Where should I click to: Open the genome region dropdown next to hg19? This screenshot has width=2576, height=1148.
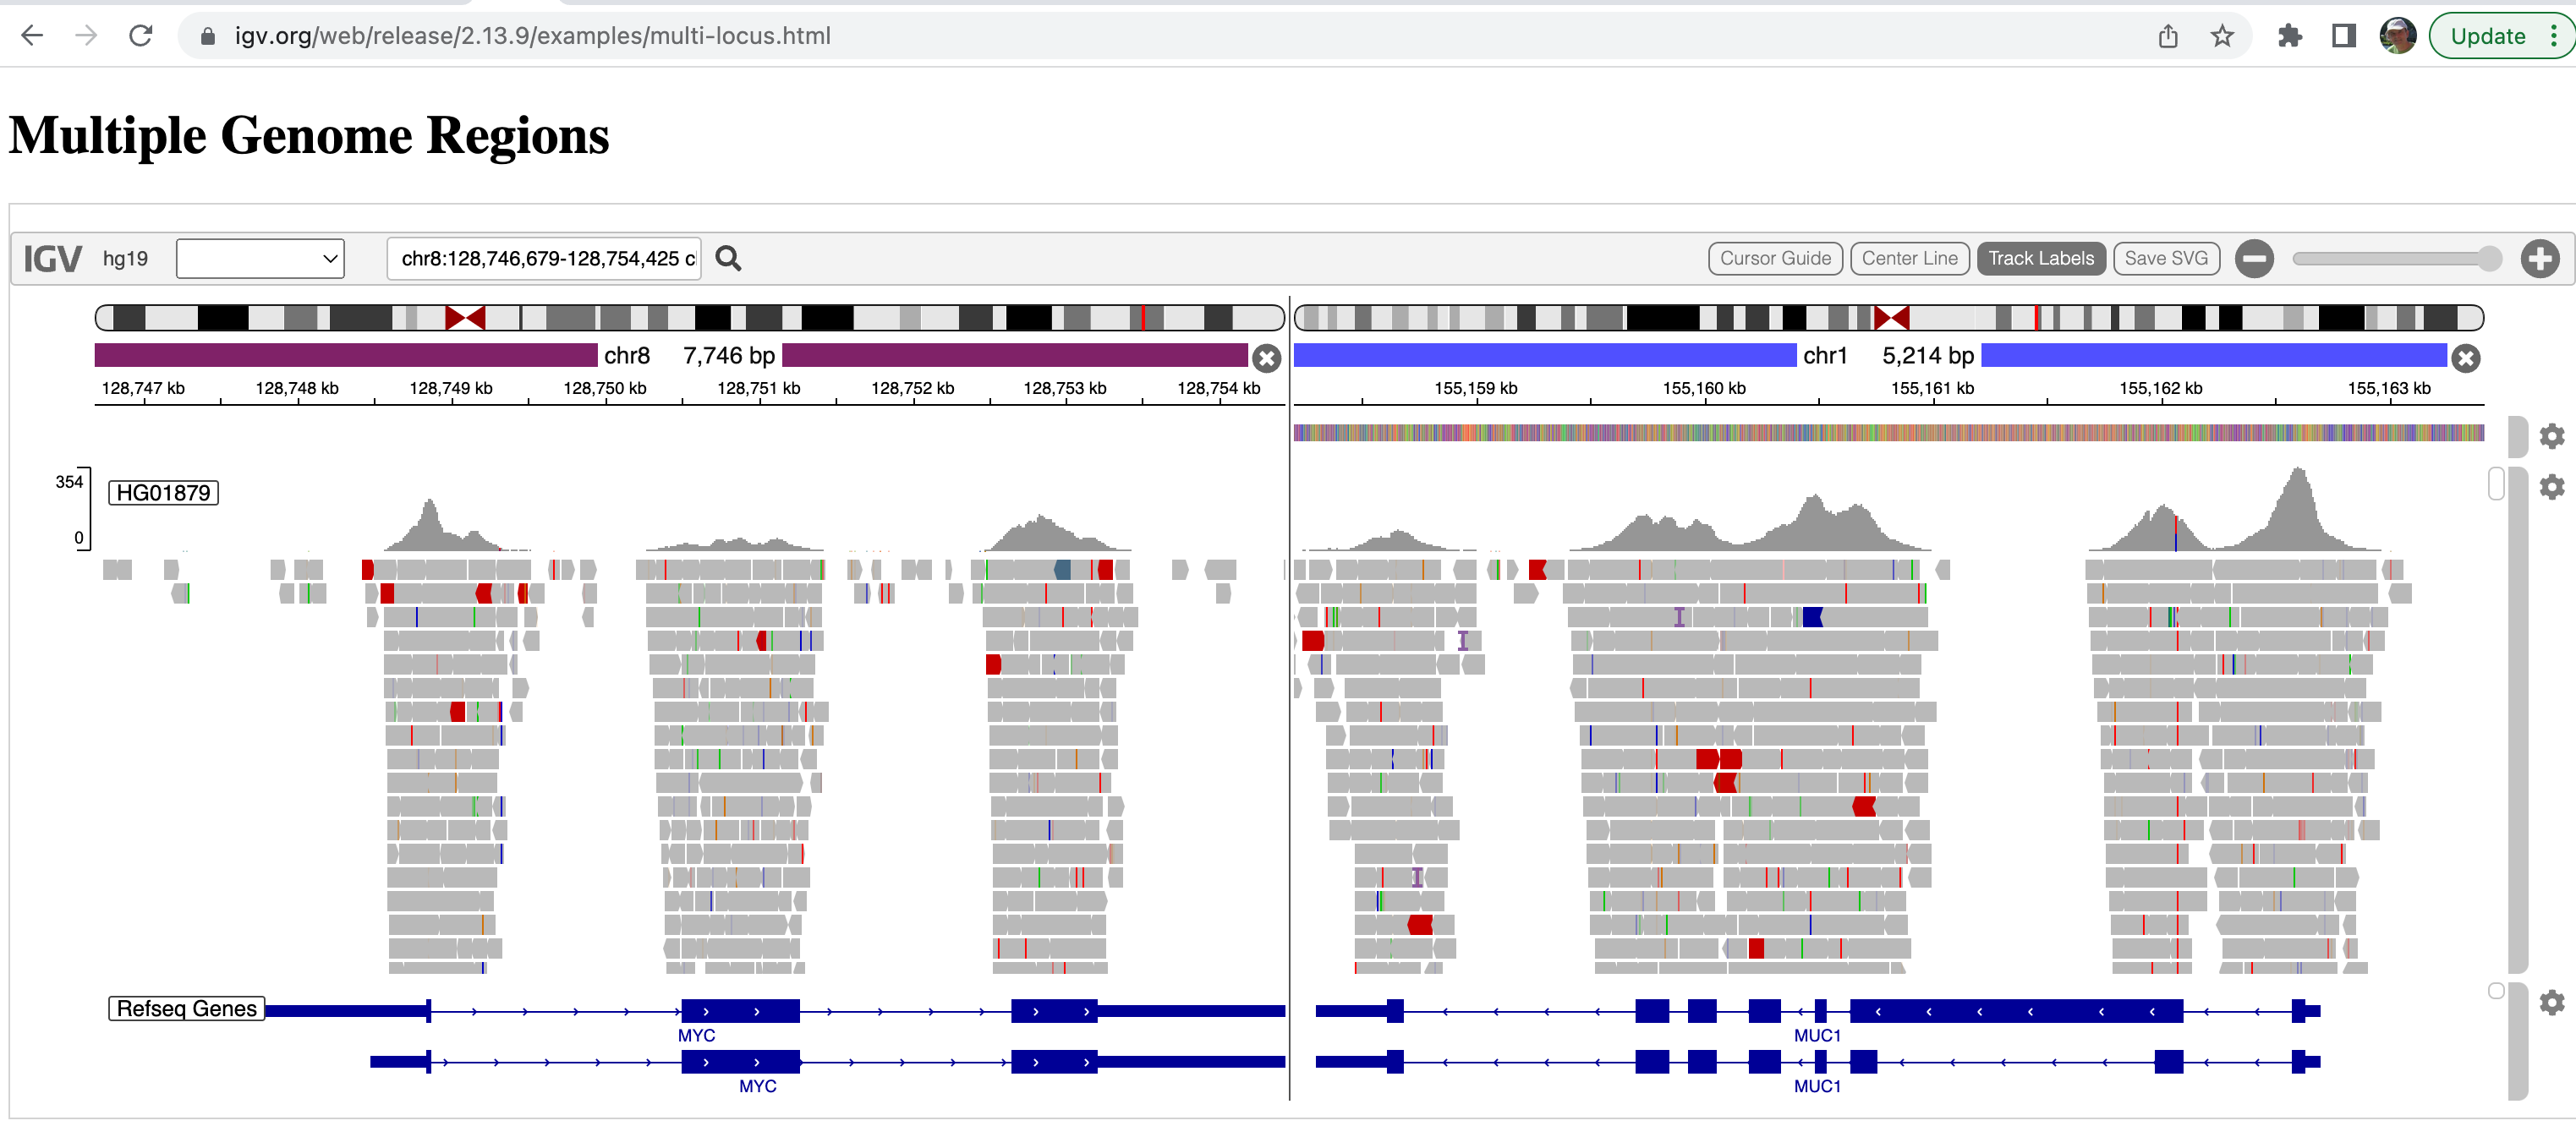[259, 258]
